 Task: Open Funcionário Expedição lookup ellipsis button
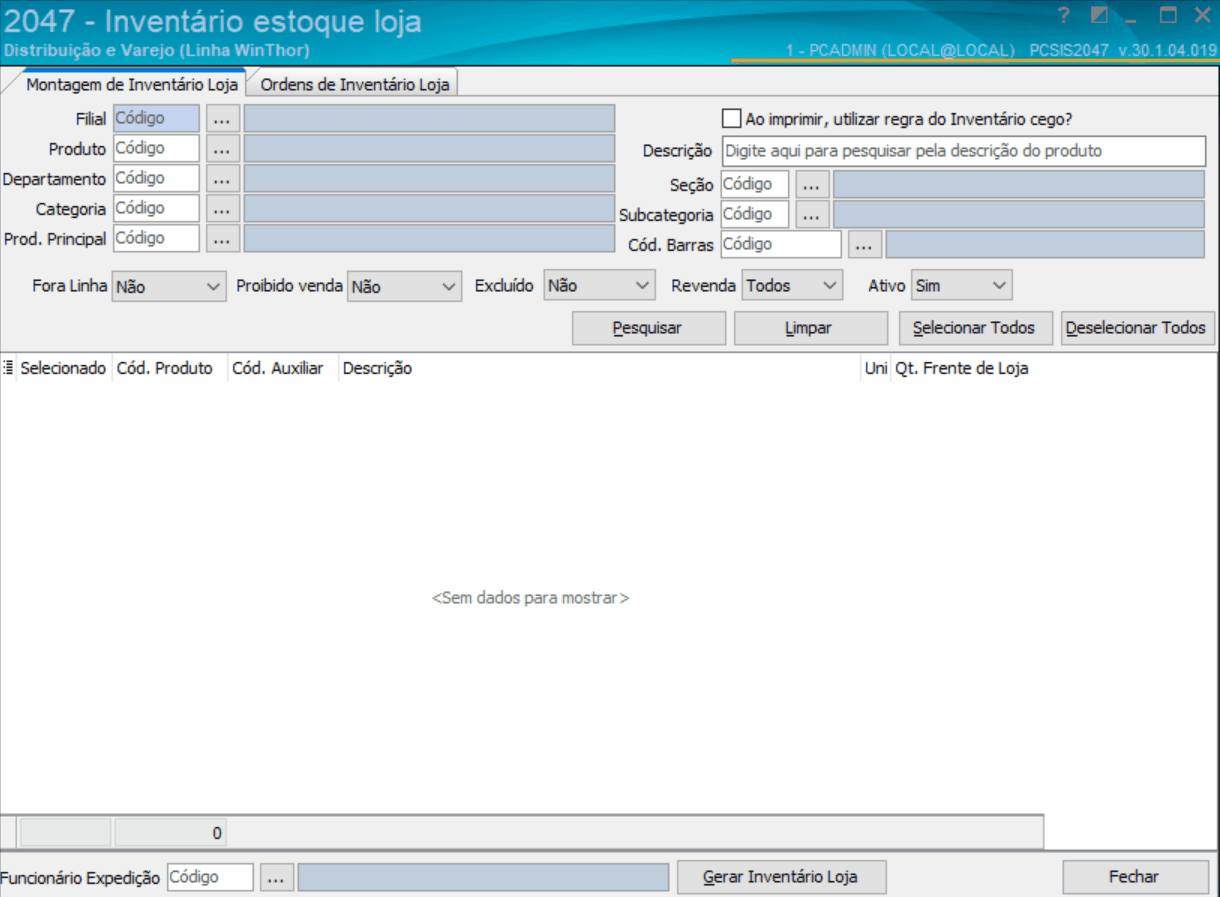pyautogui.click(x=277, y=877)
